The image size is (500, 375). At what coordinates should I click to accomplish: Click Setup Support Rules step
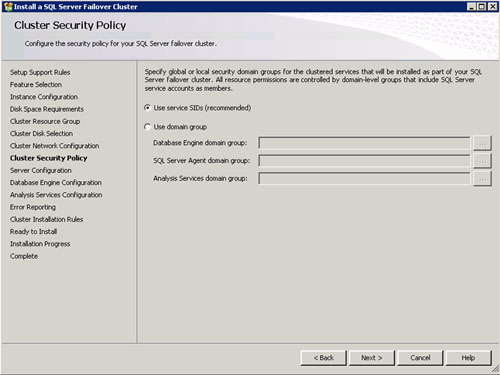point(40,72)
